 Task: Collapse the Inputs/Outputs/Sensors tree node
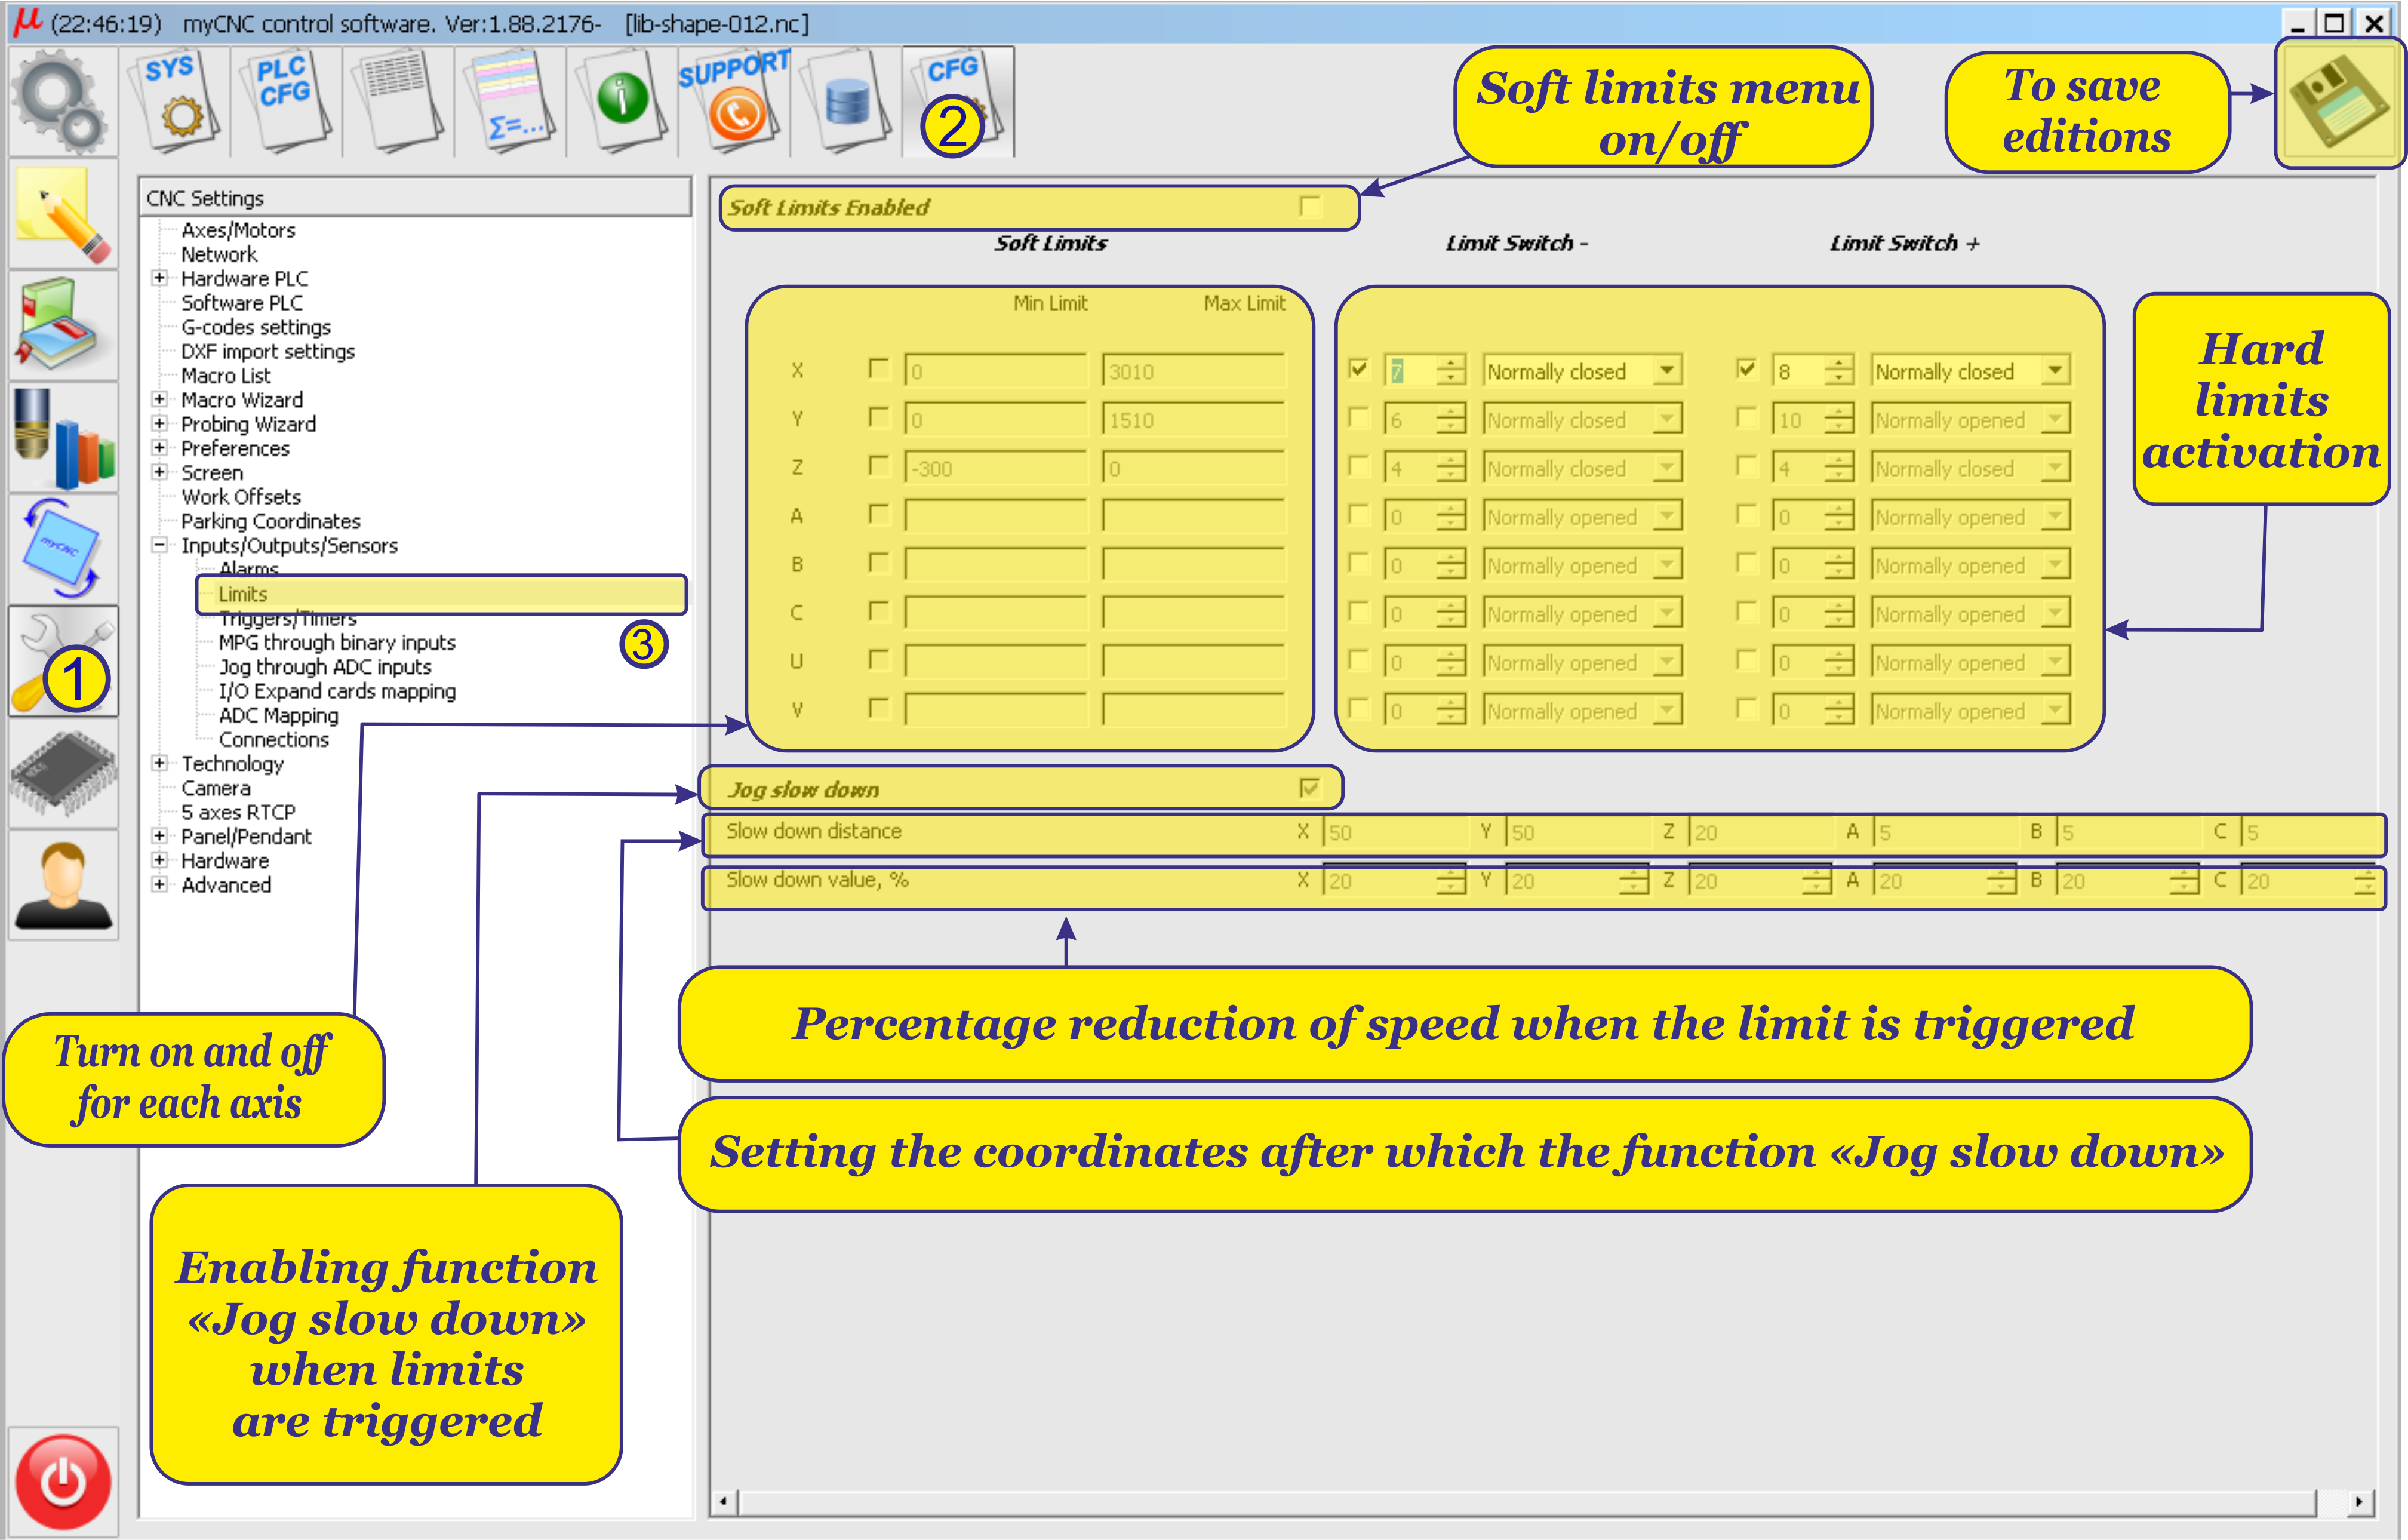[x=159, y=545]
